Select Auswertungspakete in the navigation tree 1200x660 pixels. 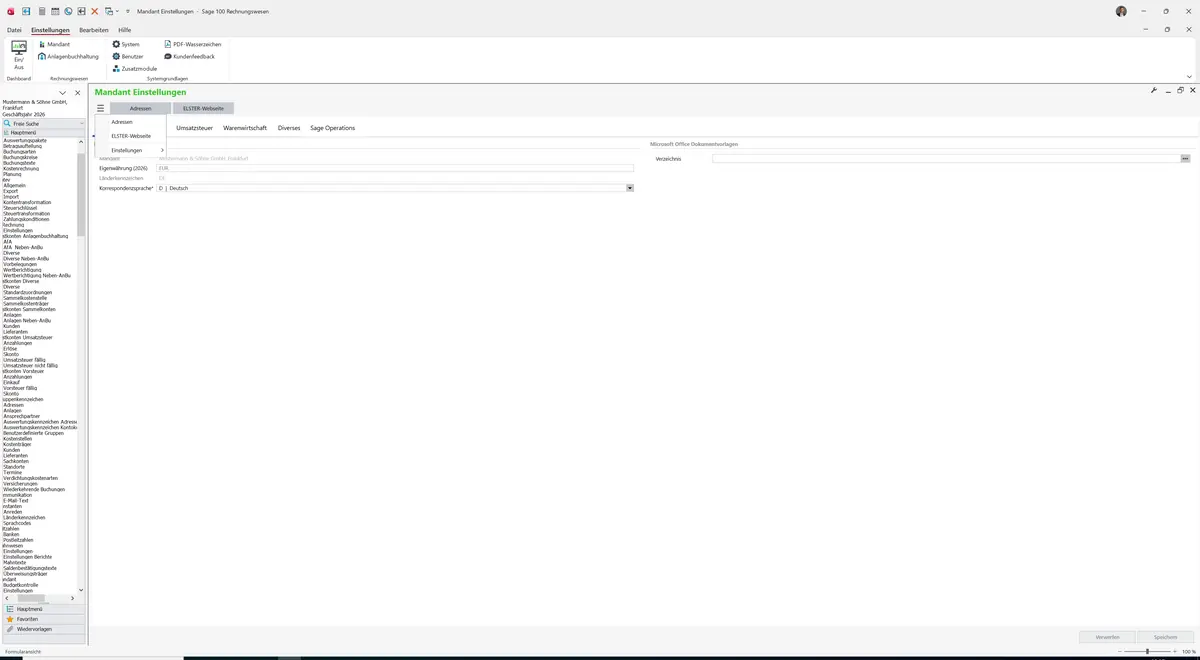click(x=25, y=140)
